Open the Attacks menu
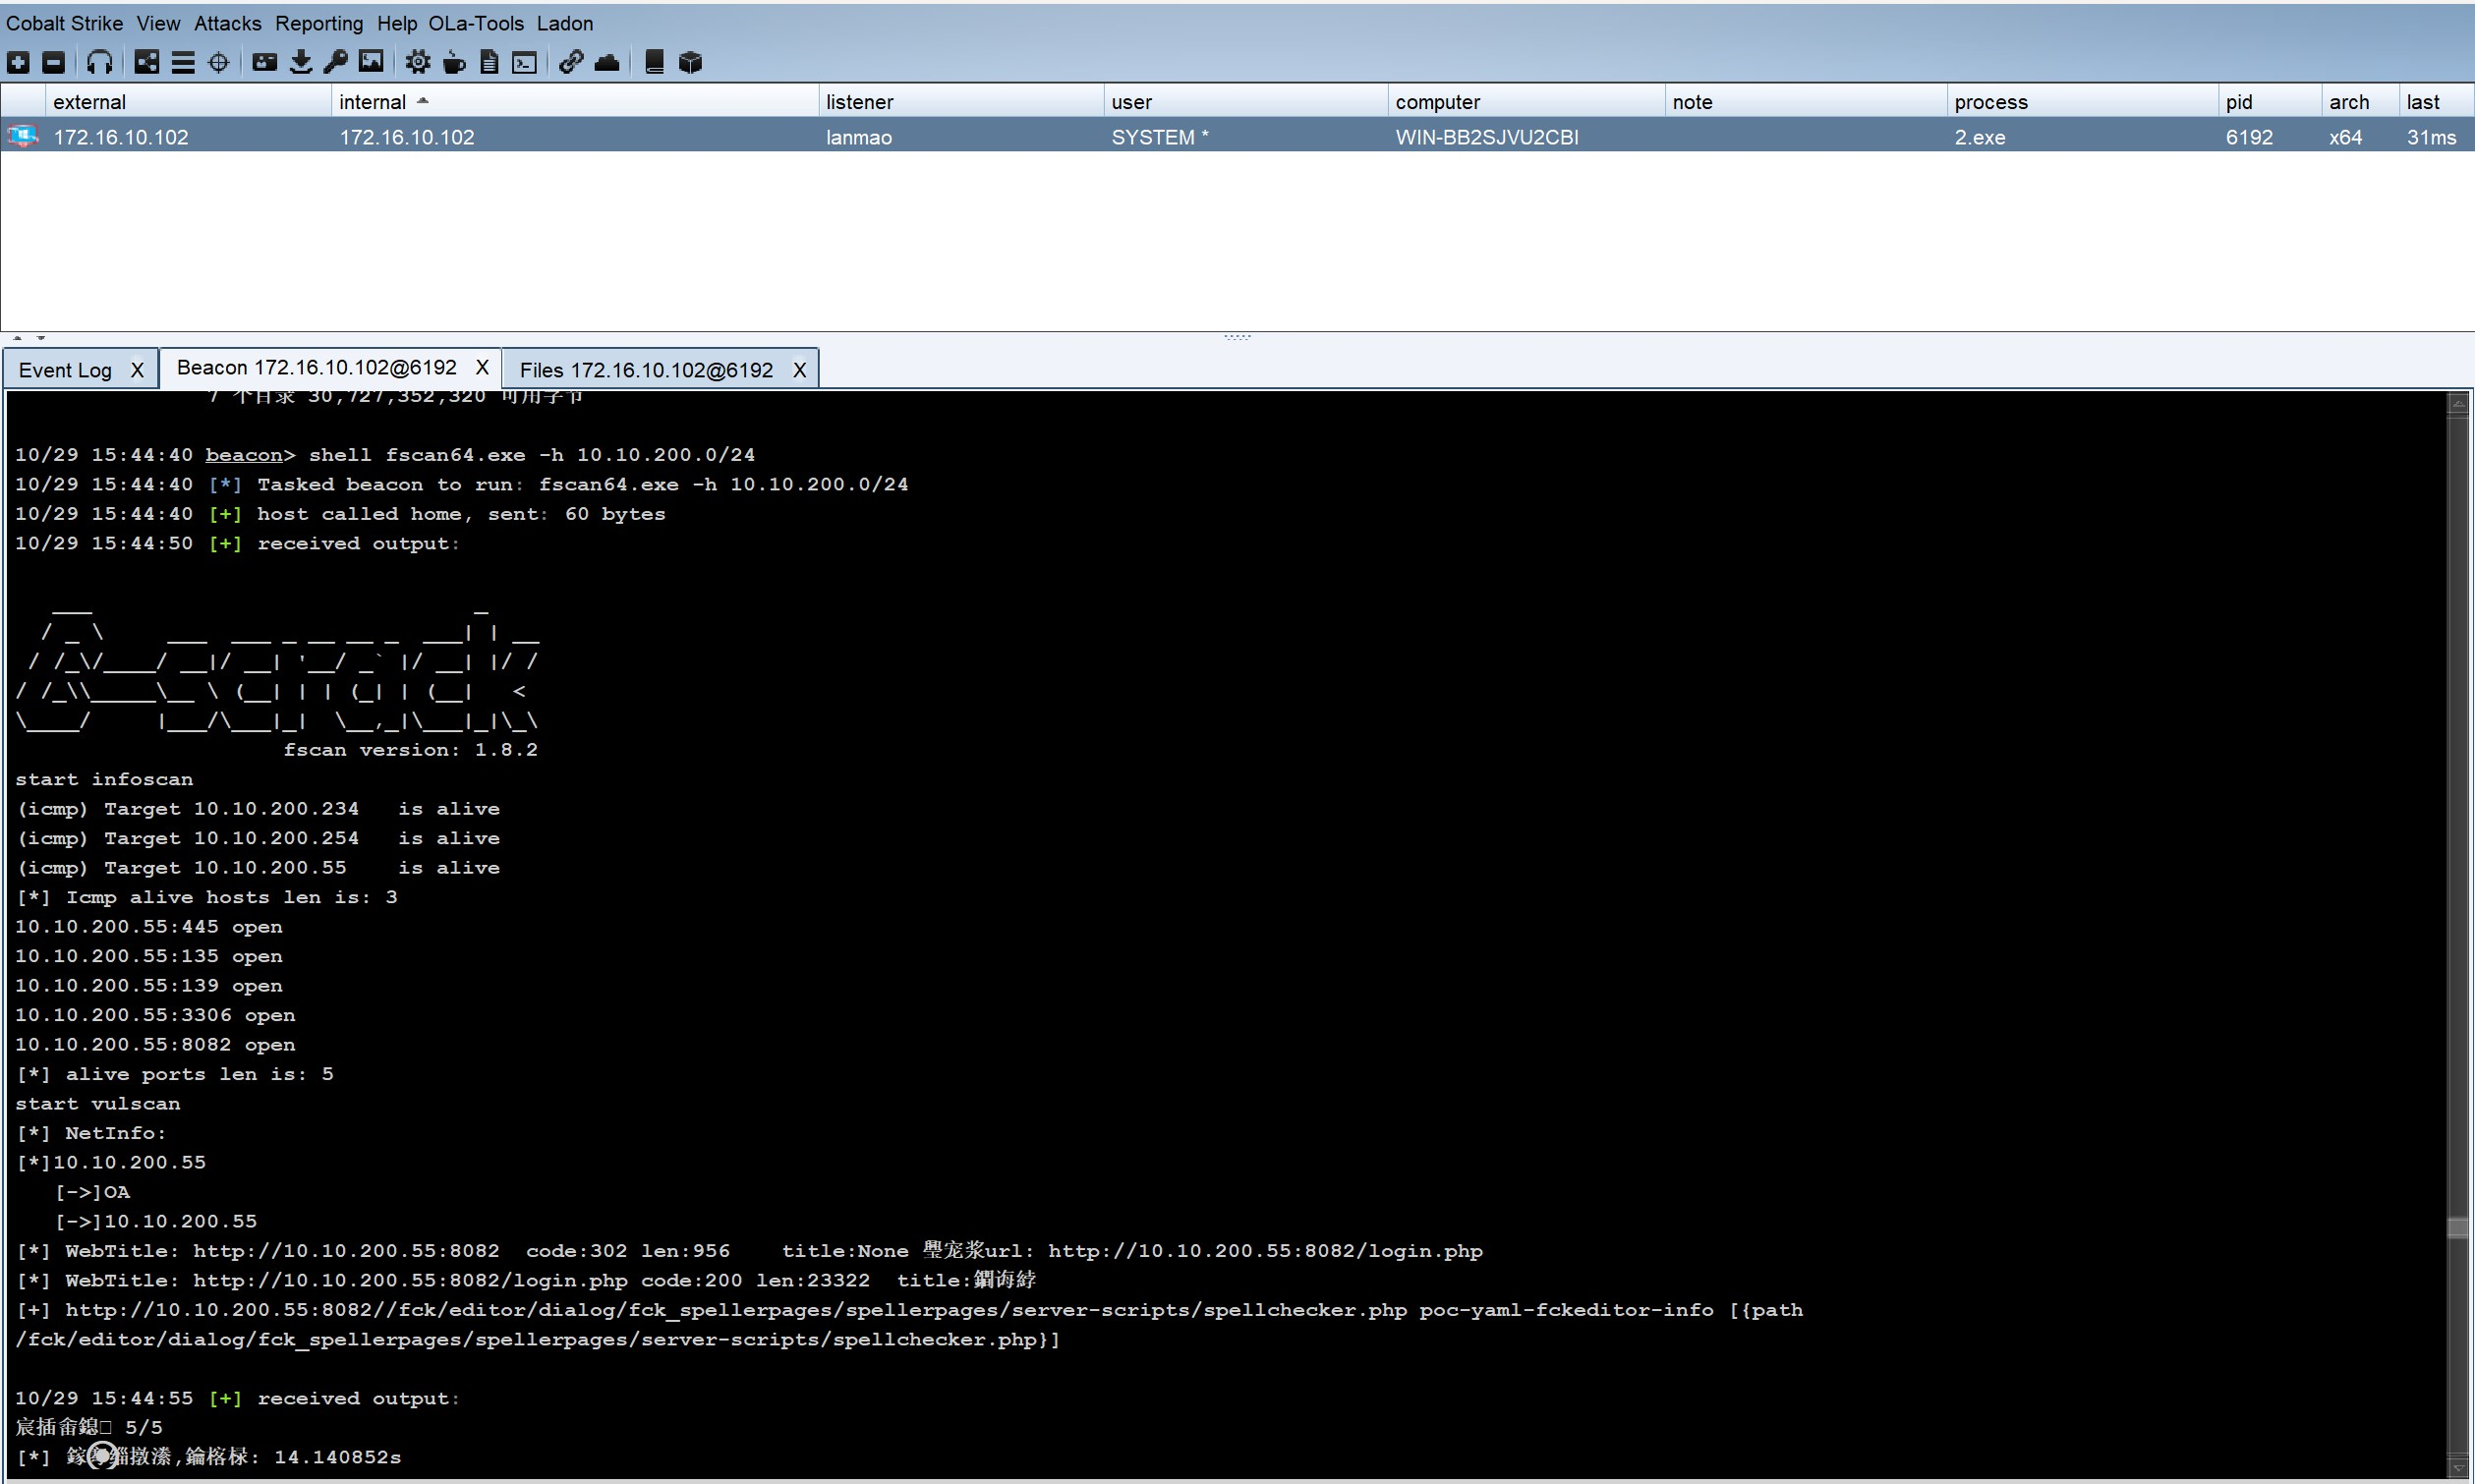The image size is (2475, 1484). [x=228, y=23]
